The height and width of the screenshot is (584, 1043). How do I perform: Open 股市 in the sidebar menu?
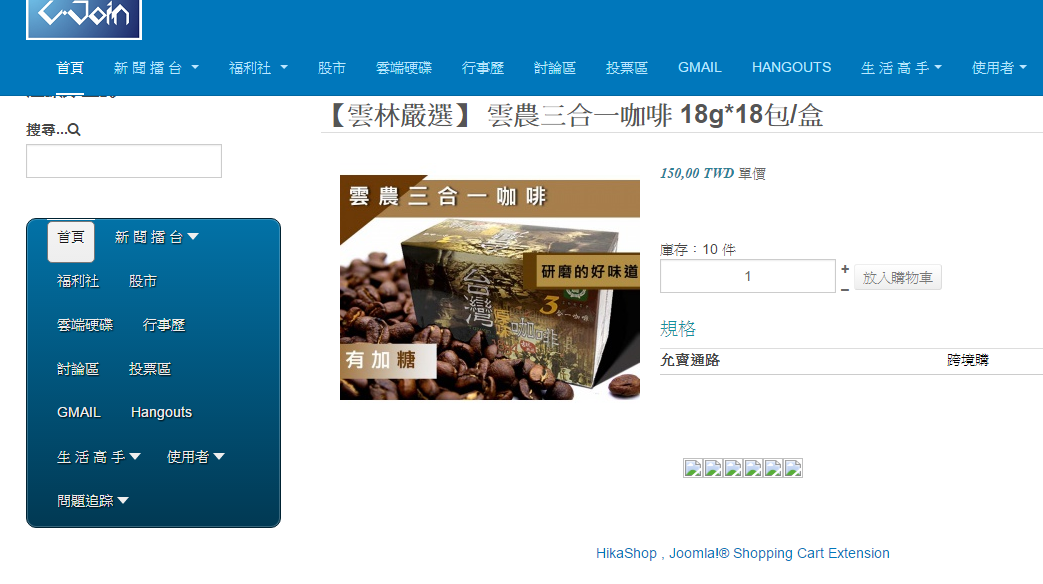[143, 281]
